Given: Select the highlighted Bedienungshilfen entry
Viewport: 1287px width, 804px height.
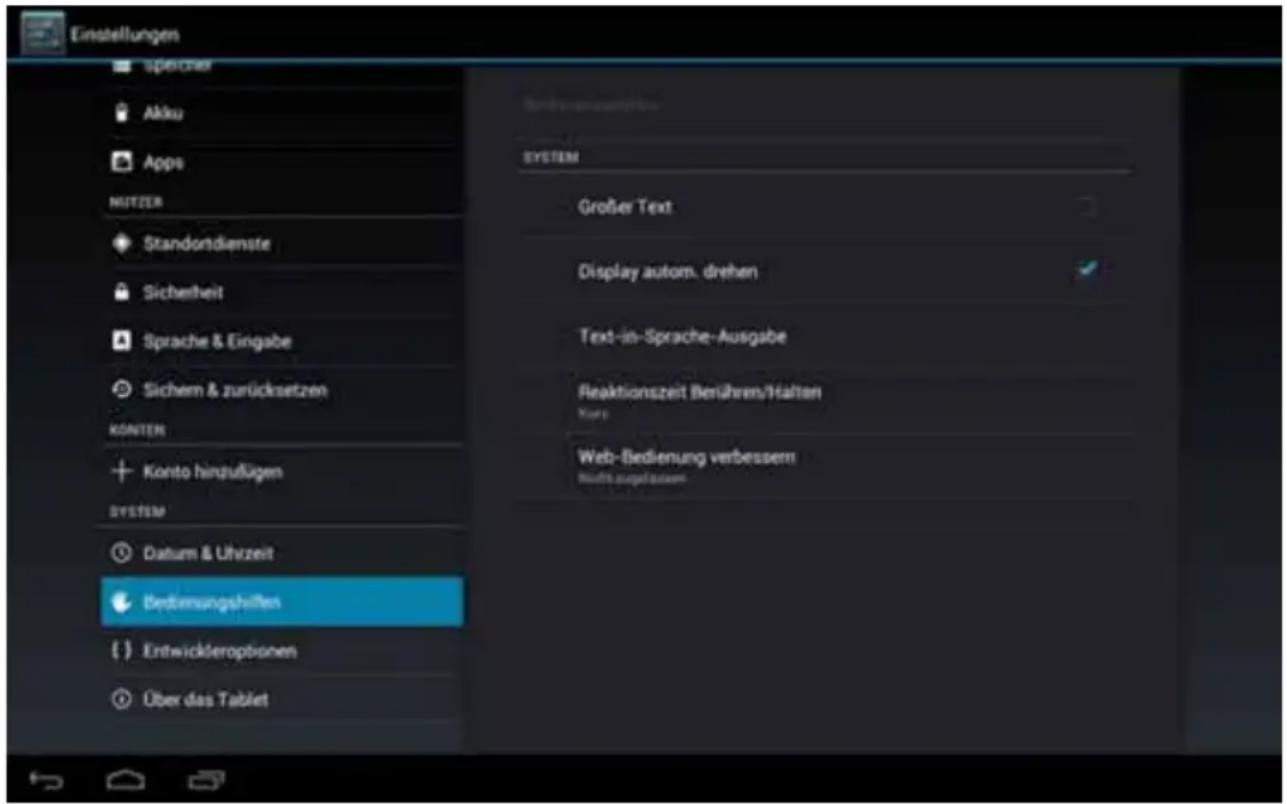Looking at the screenshot, I should (x=282, y=602).
